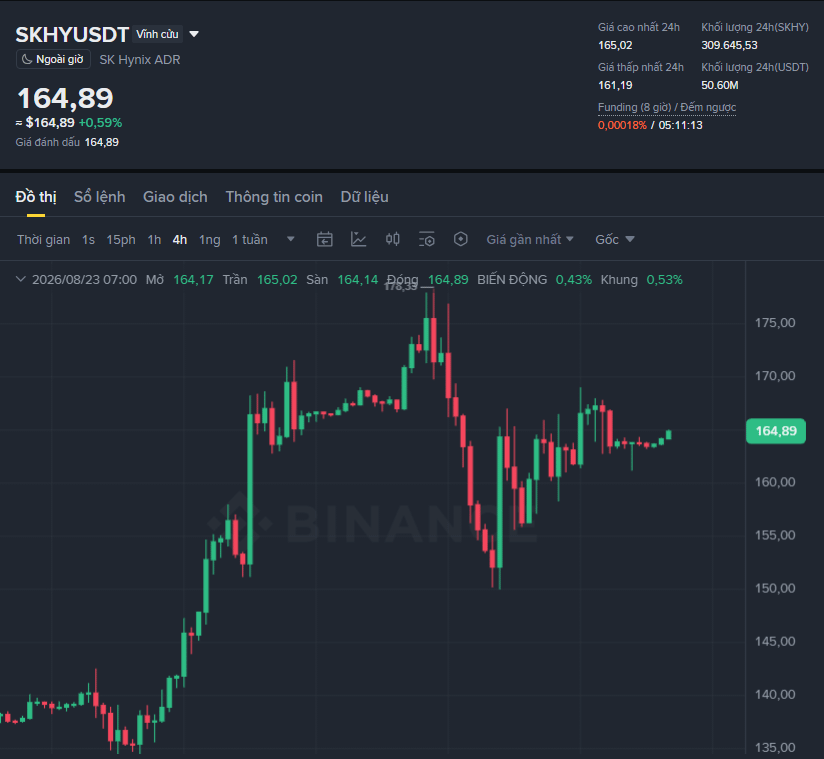Click the large 164,89 last price
Screen dimensions: 824x759
(x=65, y=98)
